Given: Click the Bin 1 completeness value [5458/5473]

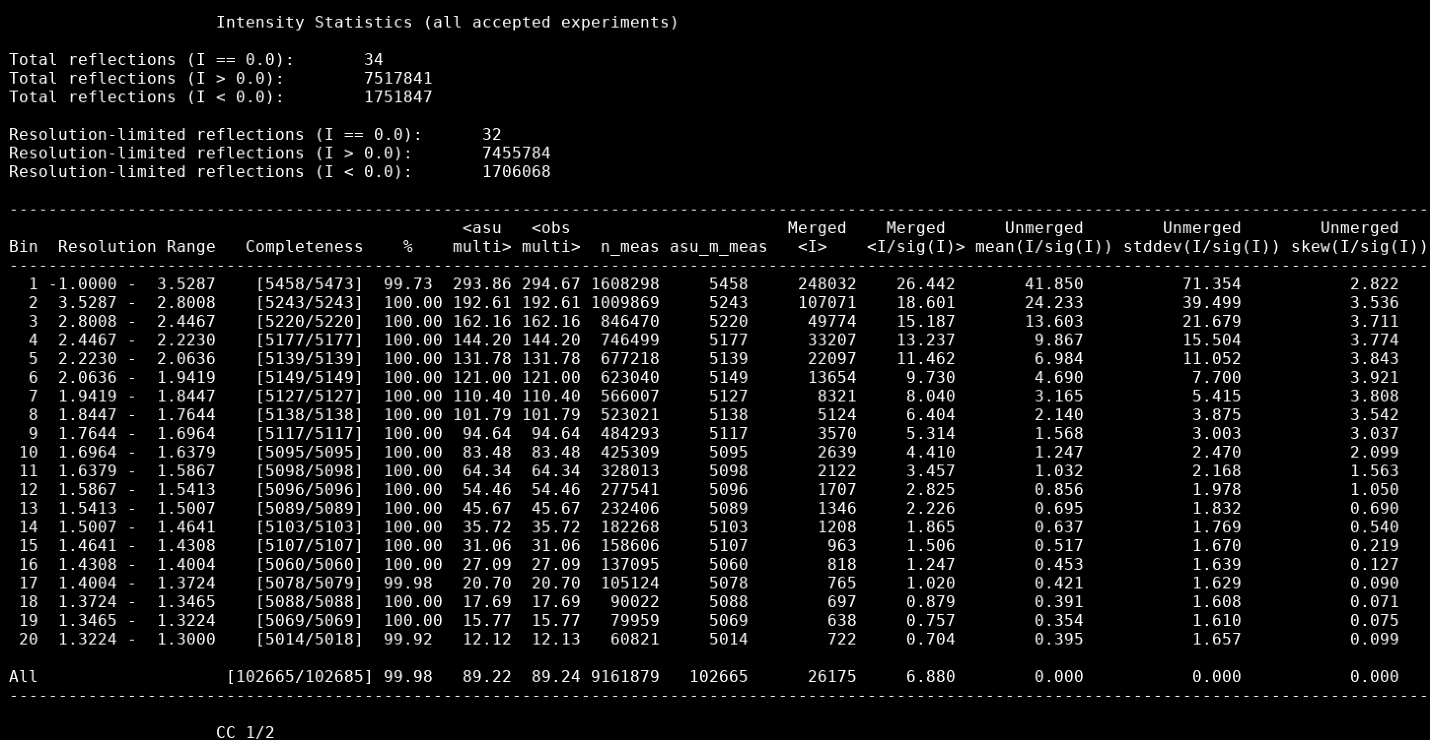Looking at the screenshot, I should pyautogui.click(x=310, y=284).
